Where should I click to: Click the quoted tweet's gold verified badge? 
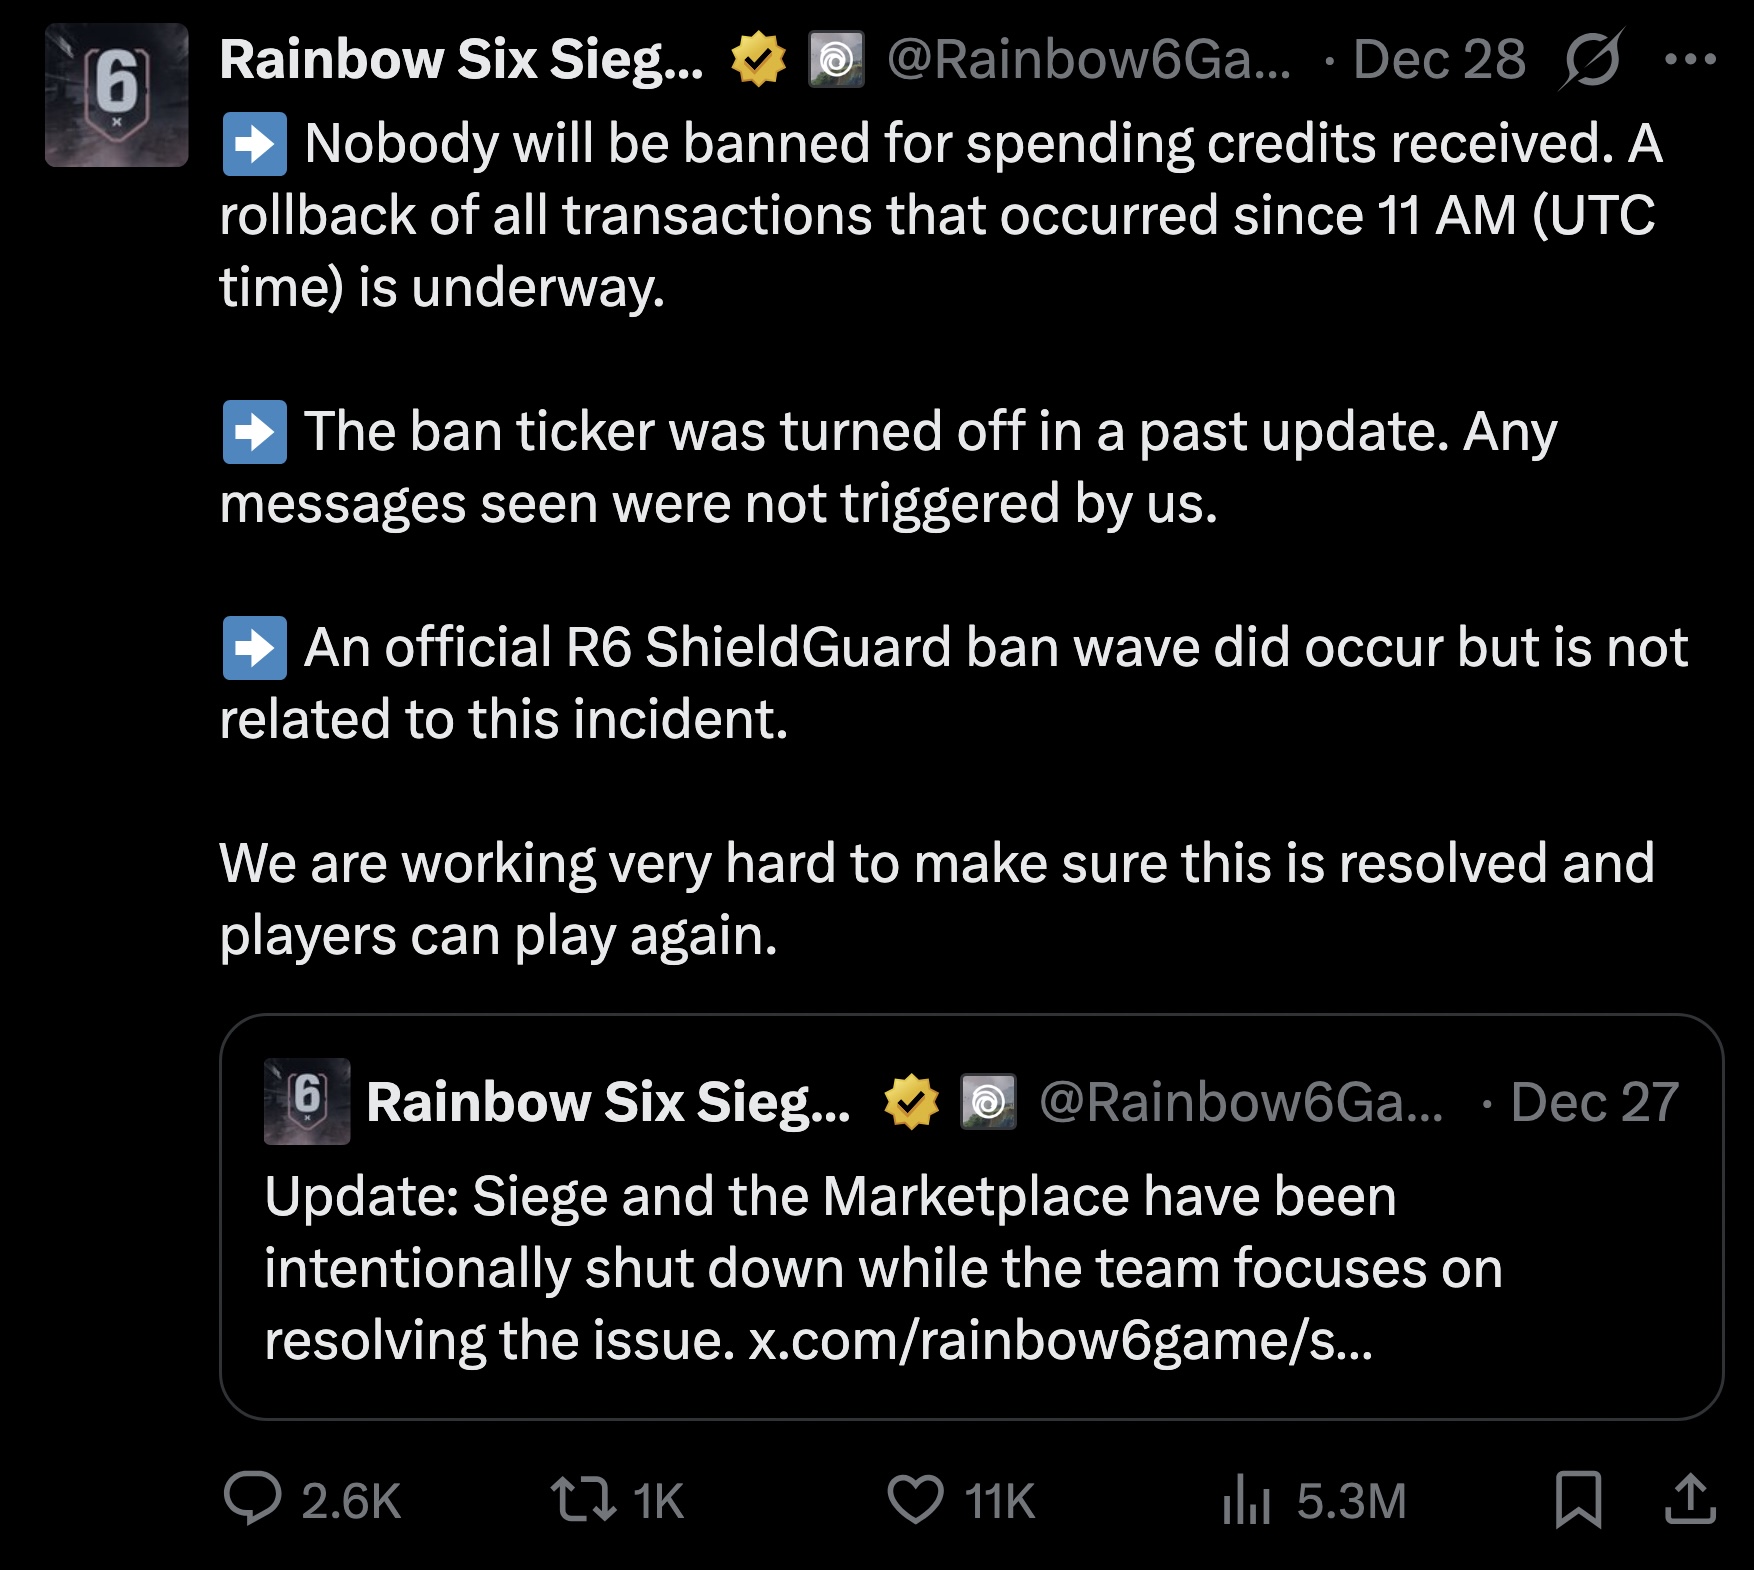(x=910, y=1102)
